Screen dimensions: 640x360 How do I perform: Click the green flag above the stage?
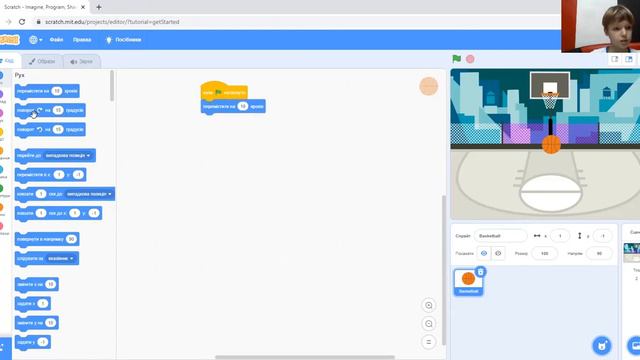pyautogui.click(x=456, y=59)
